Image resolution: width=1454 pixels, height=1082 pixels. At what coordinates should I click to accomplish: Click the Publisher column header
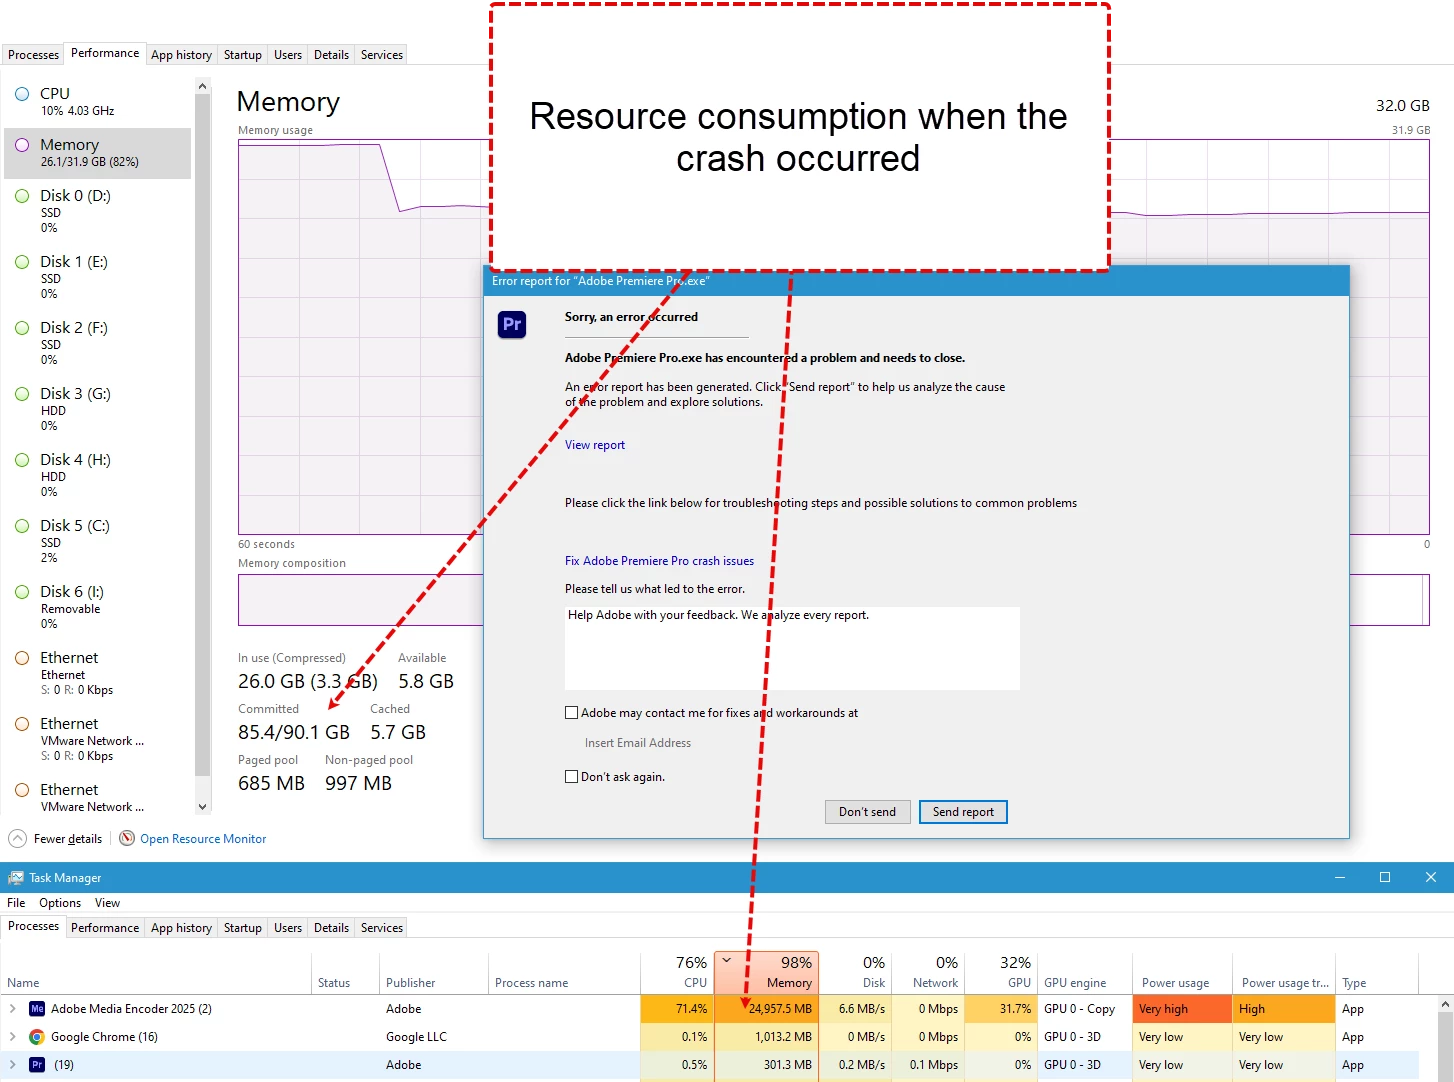434,972
